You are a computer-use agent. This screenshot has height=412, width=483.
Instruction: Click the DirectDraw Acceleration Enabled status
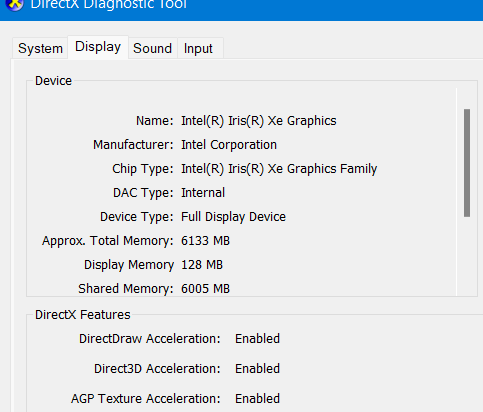click(x=257, y=339)
